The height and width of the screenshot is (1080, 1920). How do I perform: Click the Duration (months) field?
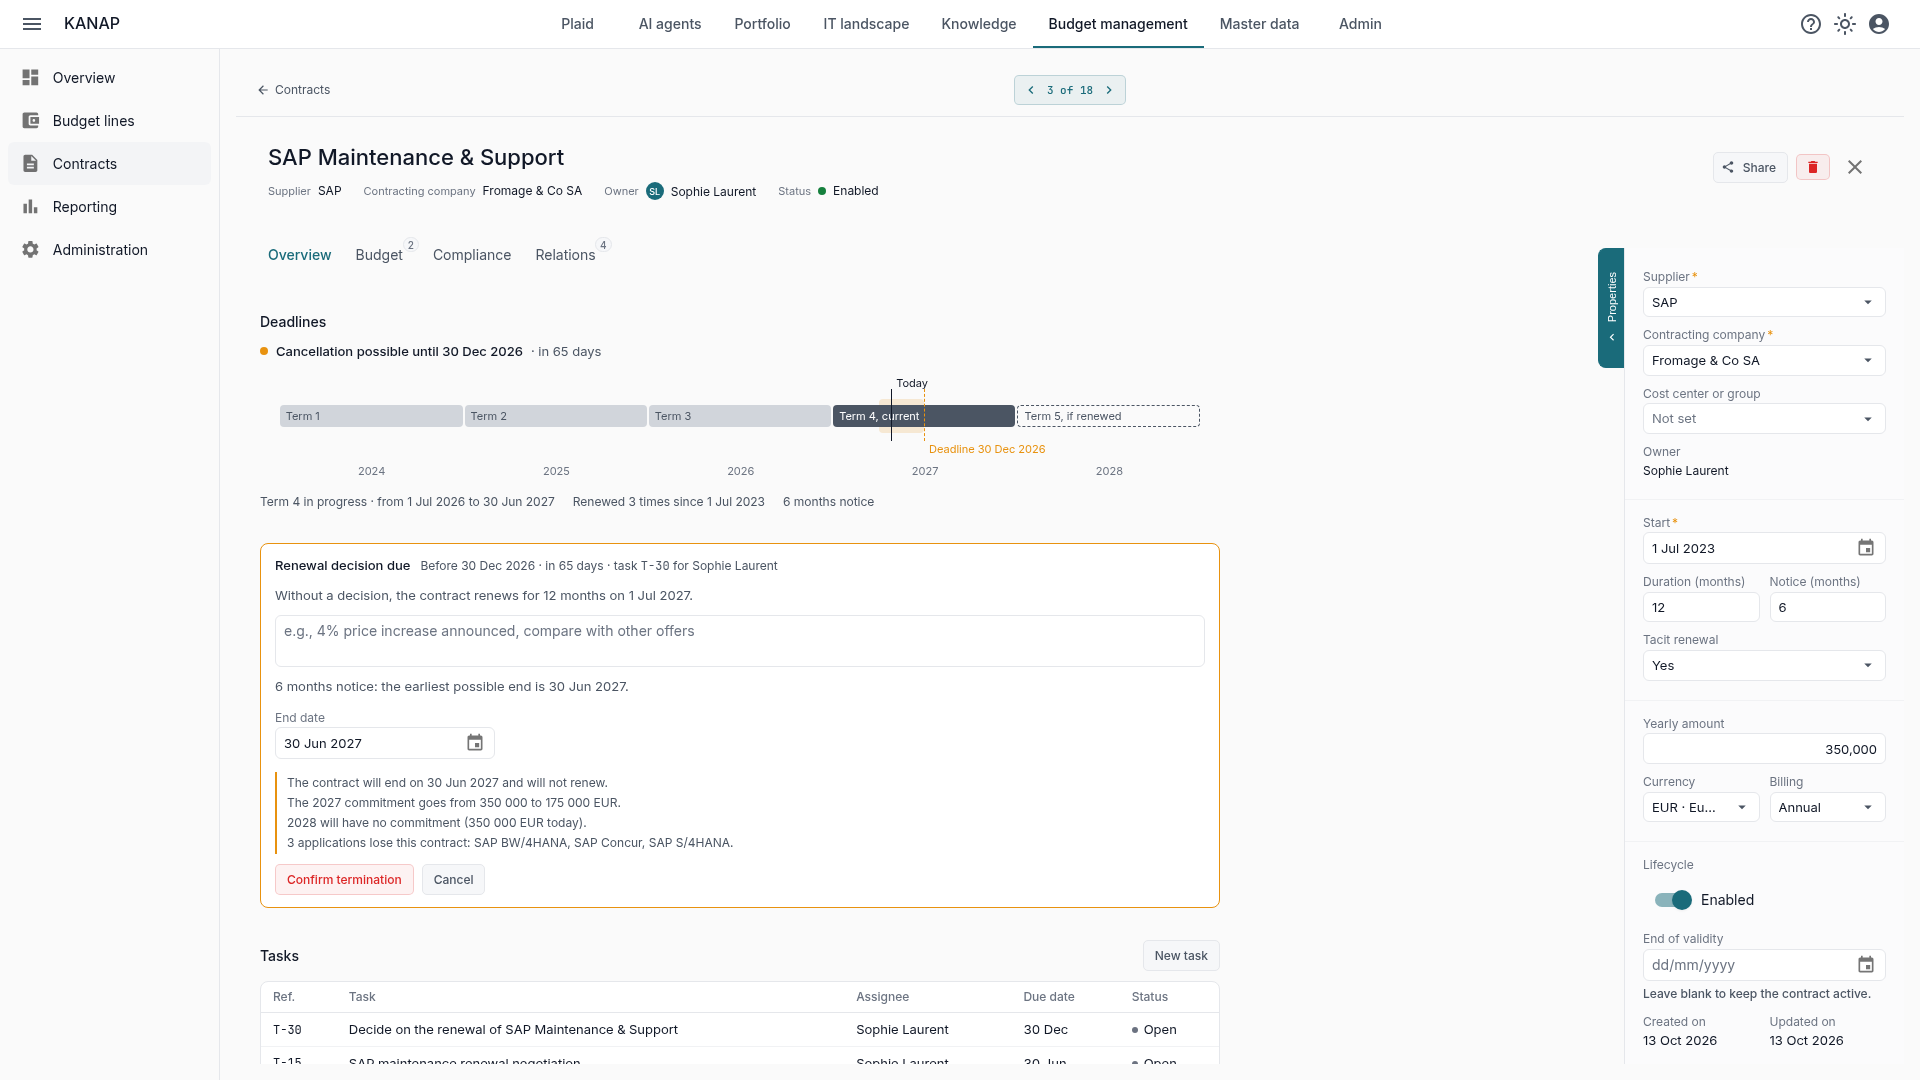coord(1701,608)
